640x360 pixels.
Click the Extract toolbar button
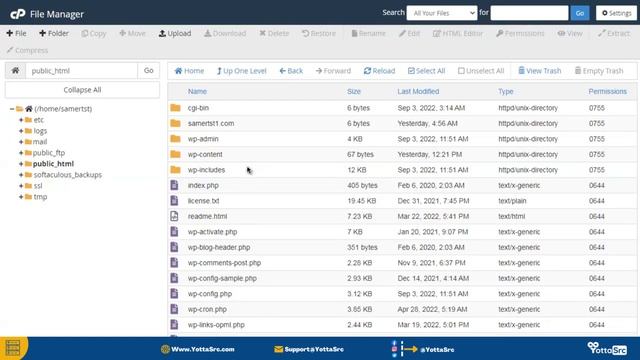point(614,33)
